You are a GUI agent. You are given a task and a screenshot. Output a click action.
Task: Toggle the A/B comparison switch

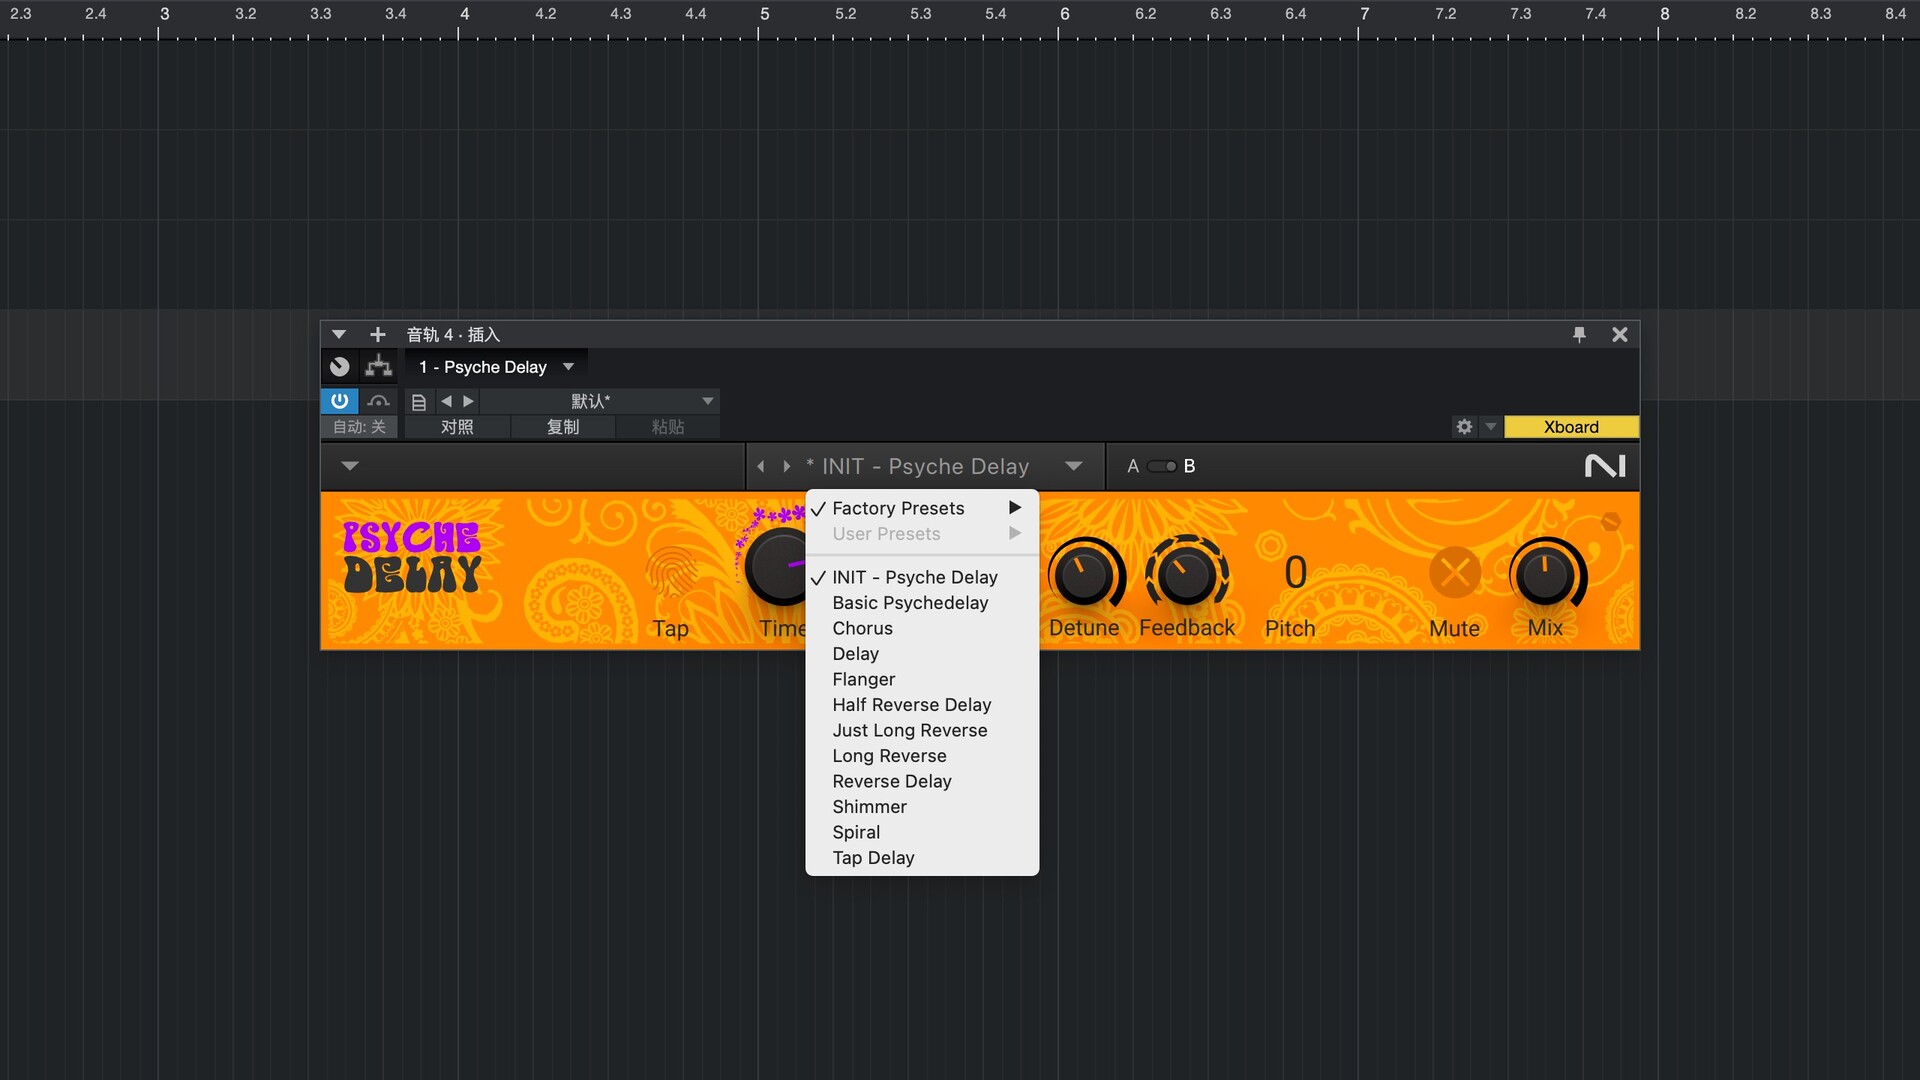1162,466
